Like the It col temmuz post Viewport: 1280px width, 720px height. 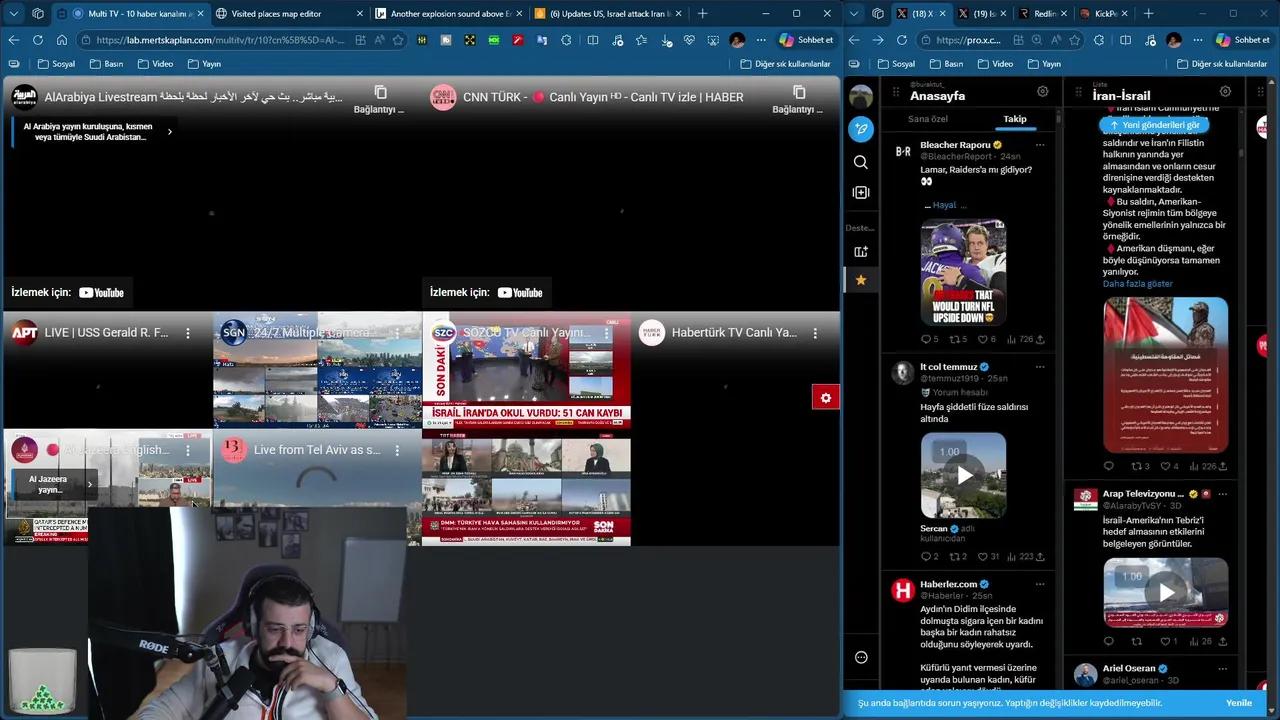point(988,556)
